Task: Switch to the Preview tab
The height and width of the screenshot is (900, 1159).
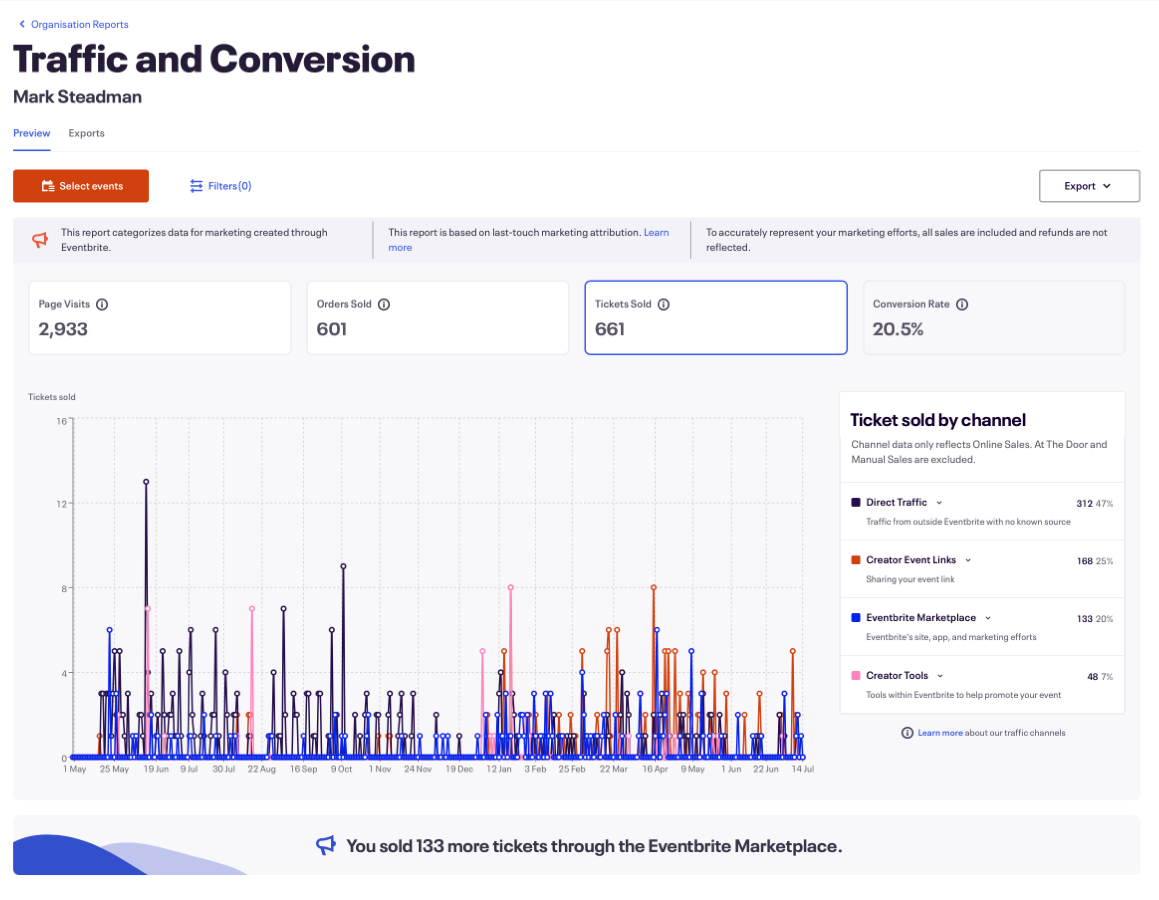Action: click(32, 133)
